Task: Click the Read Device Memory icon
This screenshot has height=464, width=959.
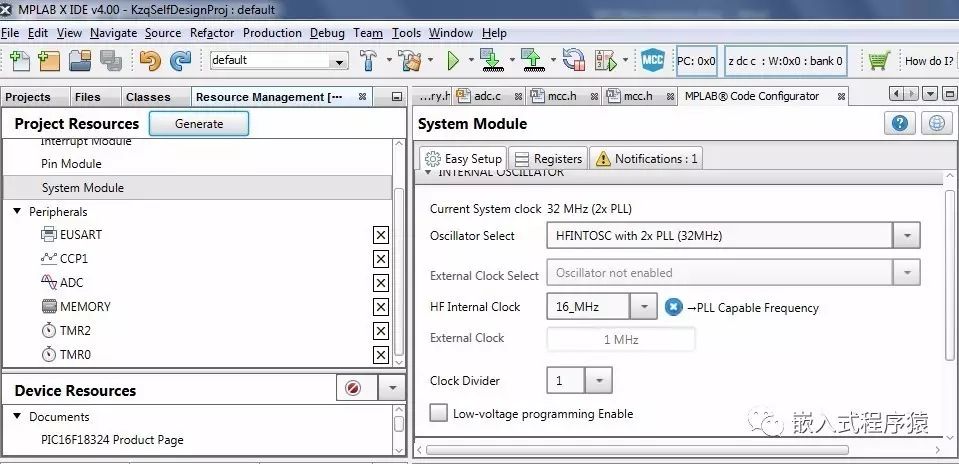Action: pos(533,61)
